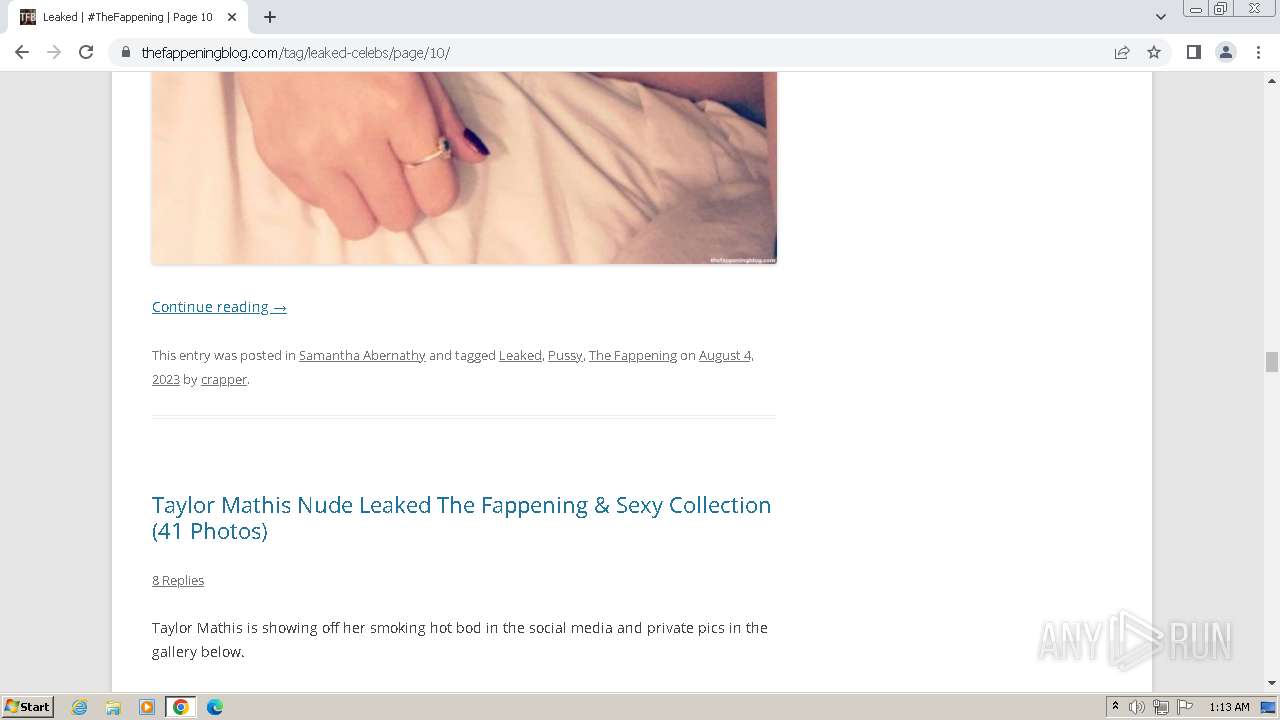Screen dimensions: 1280x720
Task: Open the browser side panel
Action: 1193,52
